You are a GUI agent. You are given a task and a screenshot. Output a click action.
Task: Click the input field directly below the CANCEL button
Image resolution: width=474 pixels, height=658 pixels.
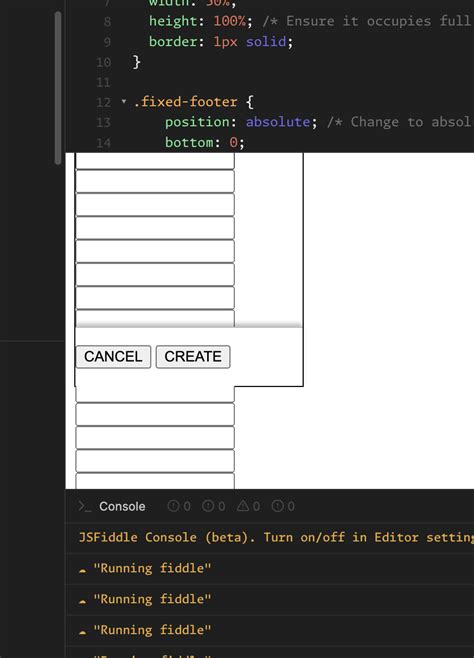click(155, 394)
